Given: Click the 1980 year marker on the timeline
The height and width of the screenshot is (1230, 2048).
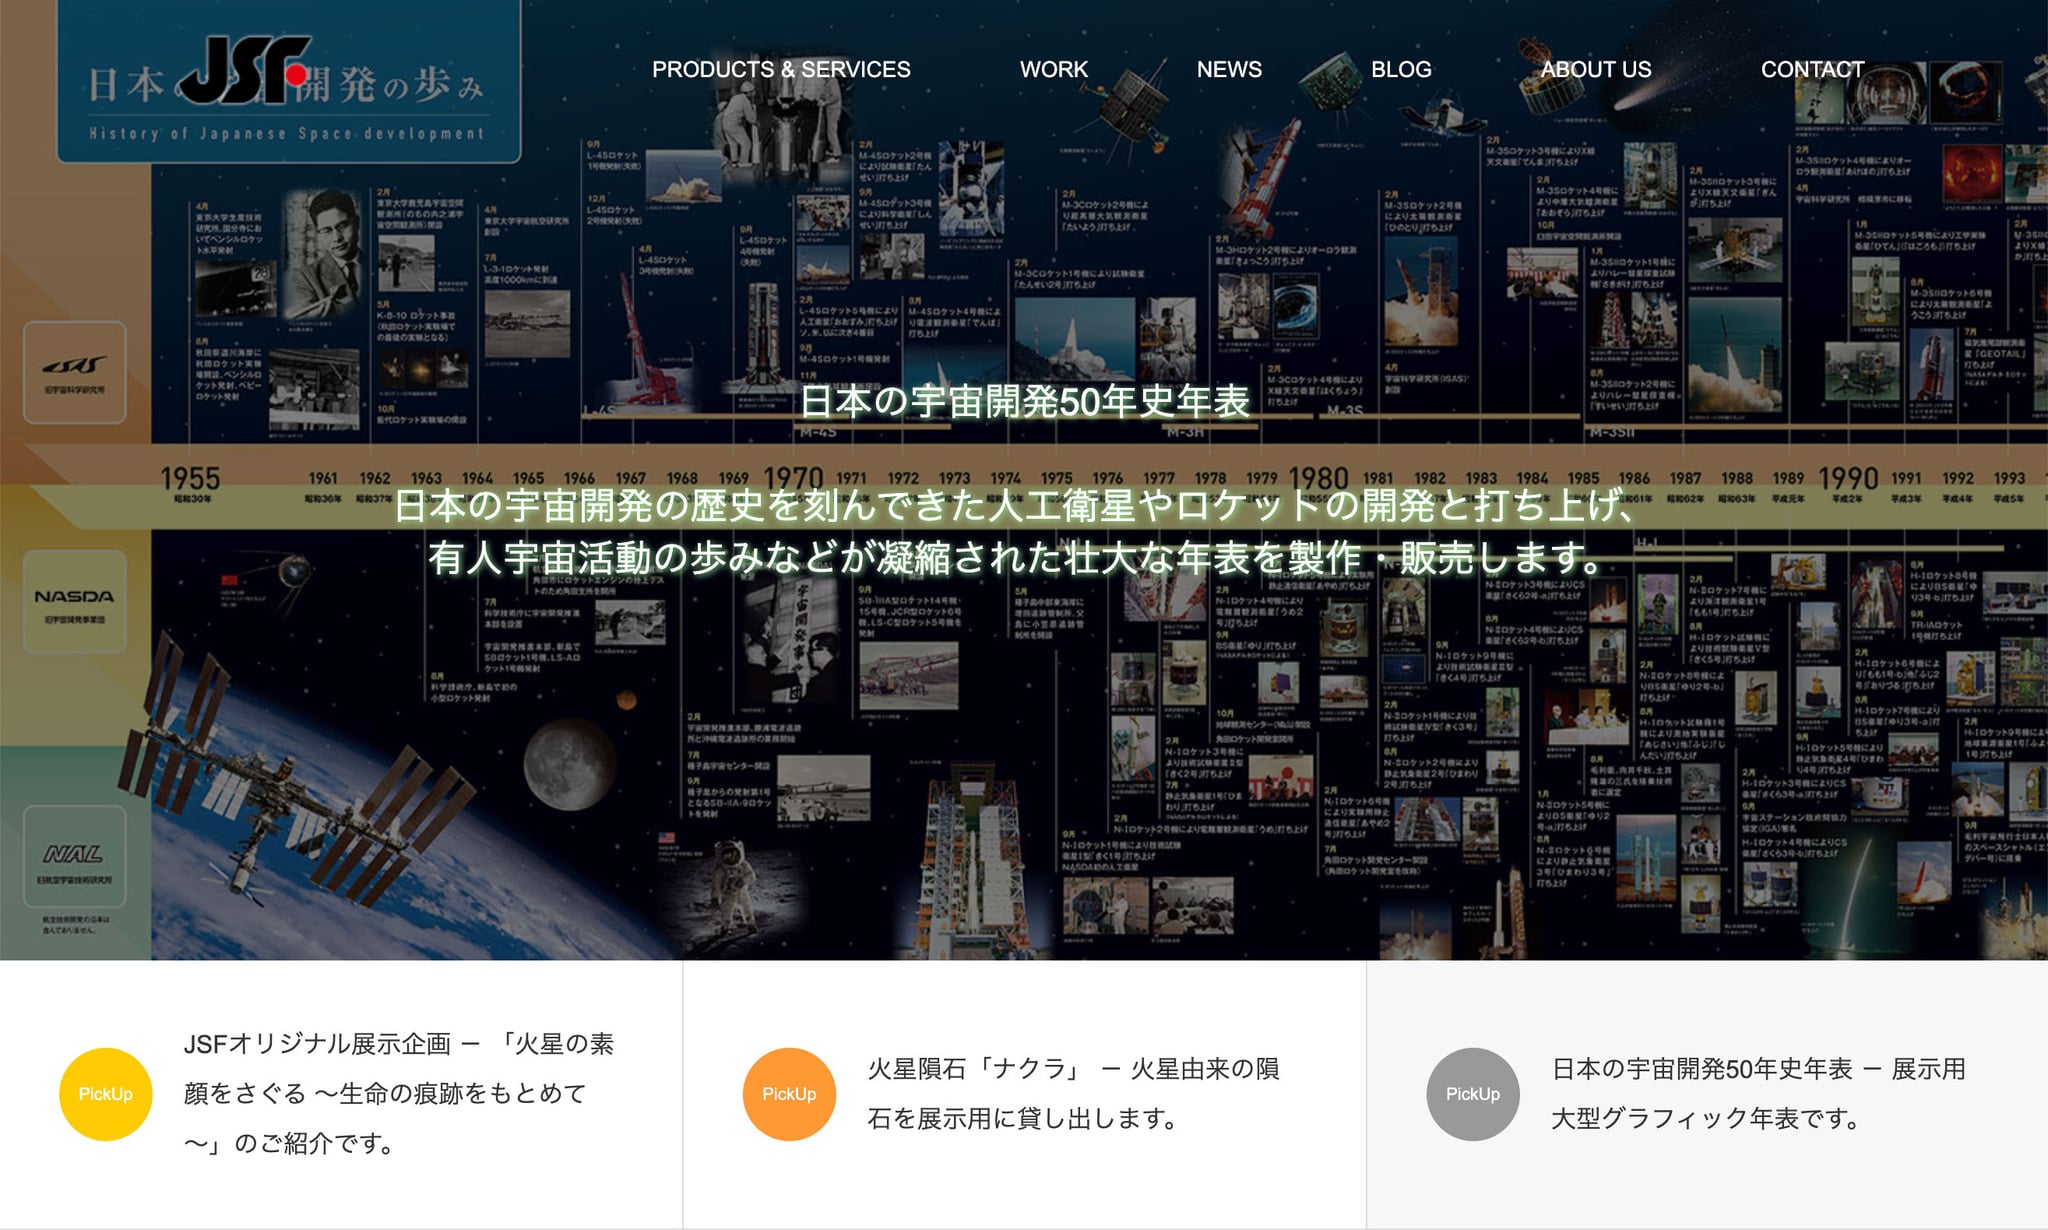Looking at the screenshot, I should pos(1319,479).
